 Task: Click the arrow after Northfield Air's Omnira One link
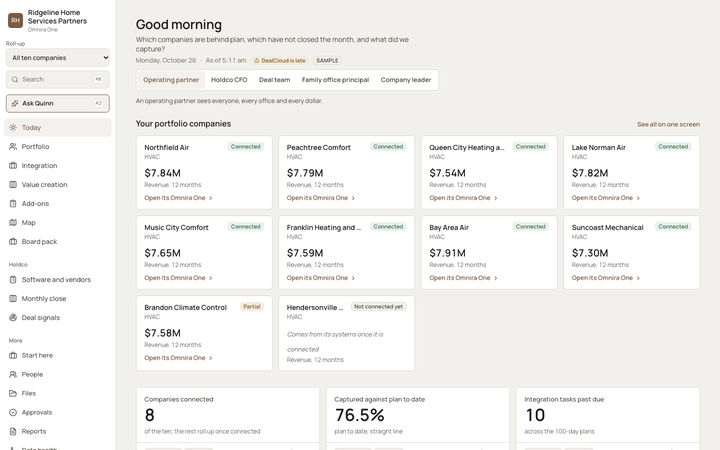(211, 198)
